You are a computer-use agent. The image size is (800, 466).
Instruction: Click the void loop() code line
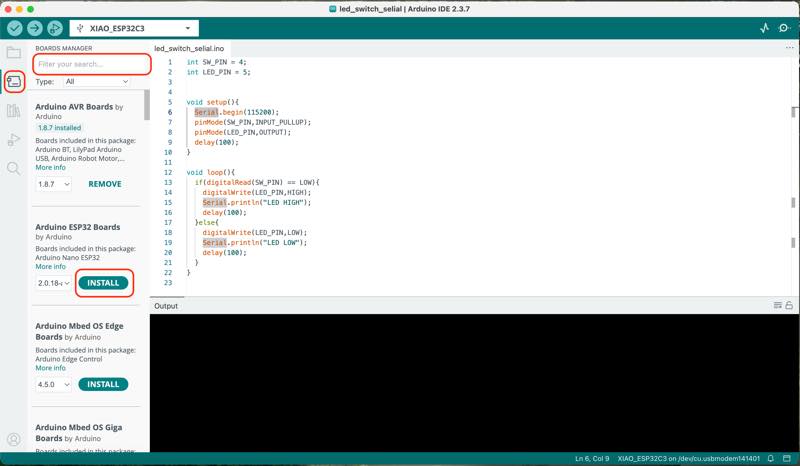[211, 173]
